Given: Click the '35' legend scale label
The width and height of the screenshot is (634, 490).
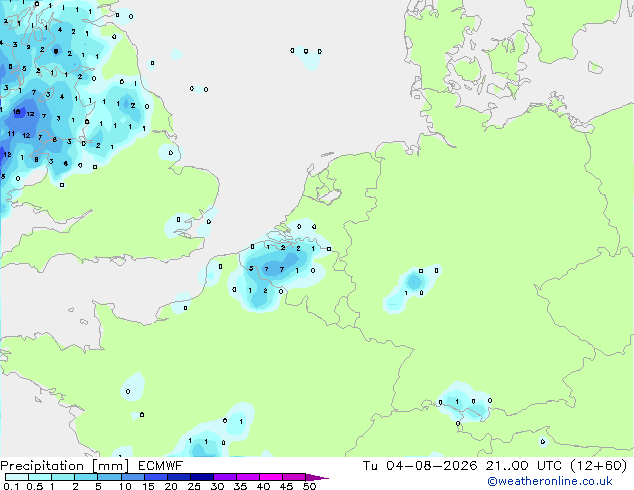Looking at the screenshot, I should (x=241, y=486).
